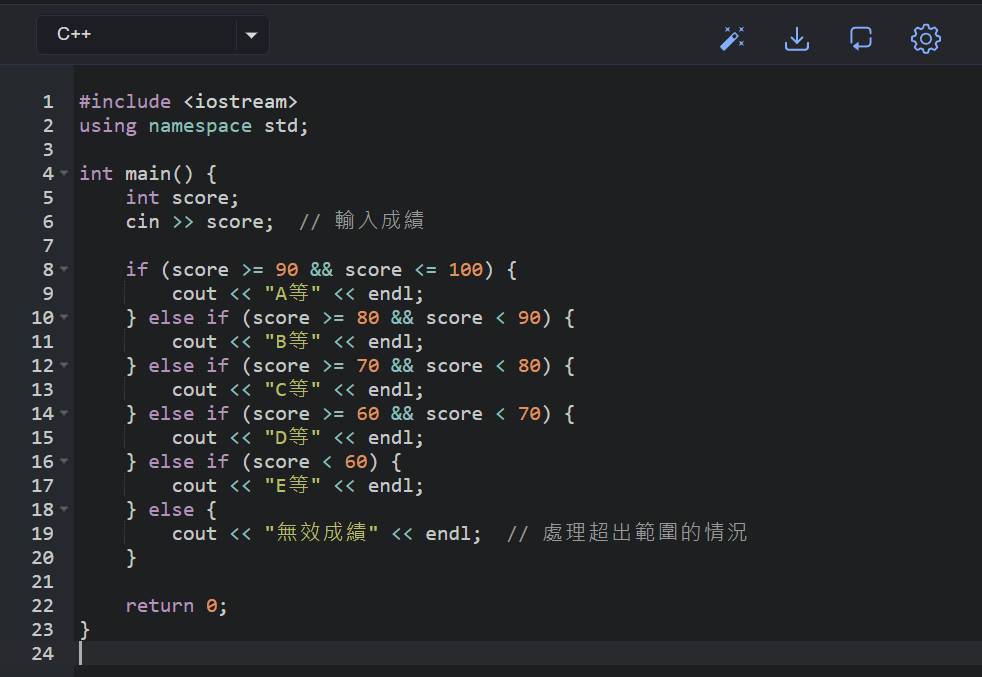982x677 pixels.
Task: Click line number 24 in the gutter
Action: (43, 653)
